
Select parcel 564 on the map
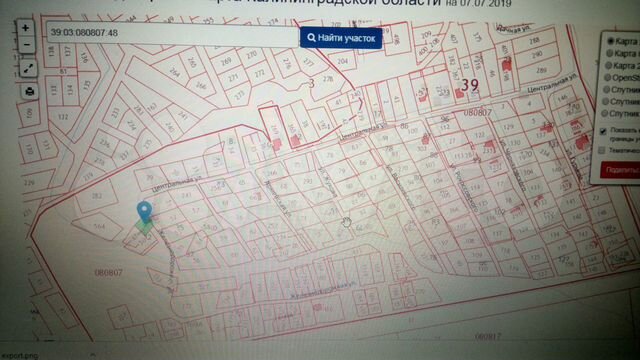coord(99,226)
